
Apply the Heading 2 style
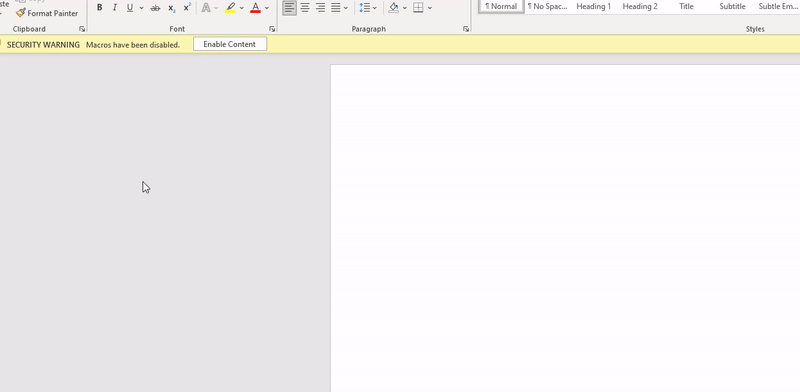point(640,6)
